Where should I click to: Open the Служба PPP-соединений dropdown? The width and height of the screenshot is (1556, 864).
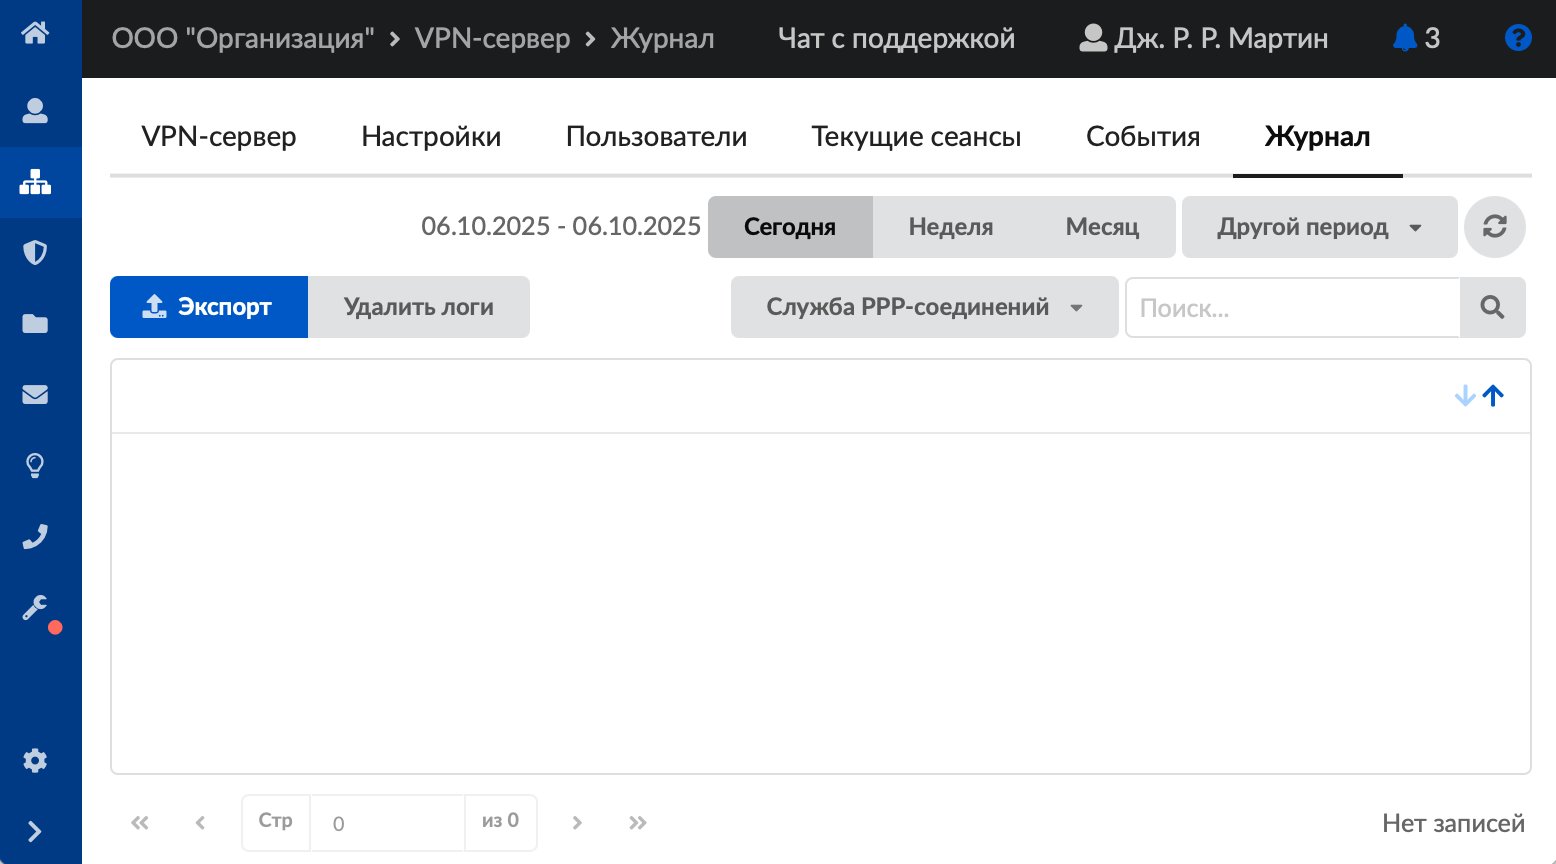[924, 307]
